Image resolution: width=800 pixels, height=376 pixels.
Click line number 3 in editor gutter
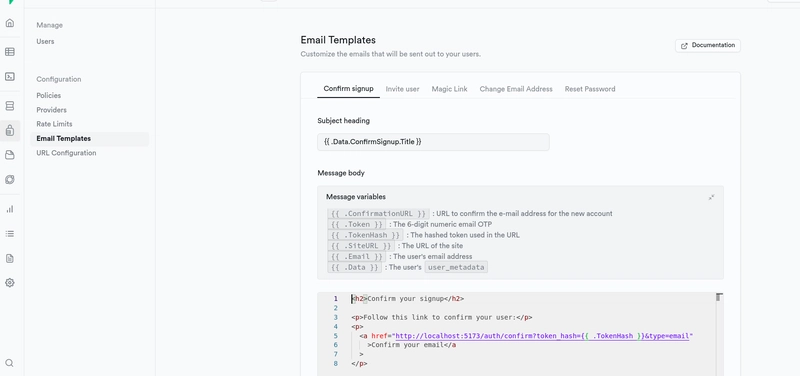[x=336, y=317]
